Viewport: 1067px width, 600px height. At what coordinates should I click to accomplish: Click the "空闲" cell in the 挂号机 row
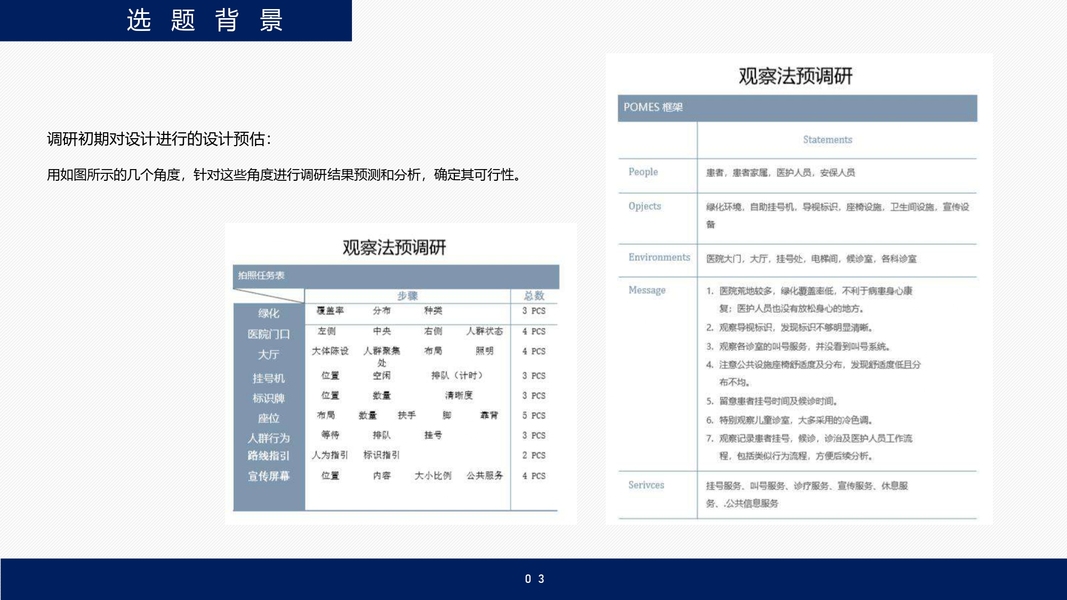382,376
